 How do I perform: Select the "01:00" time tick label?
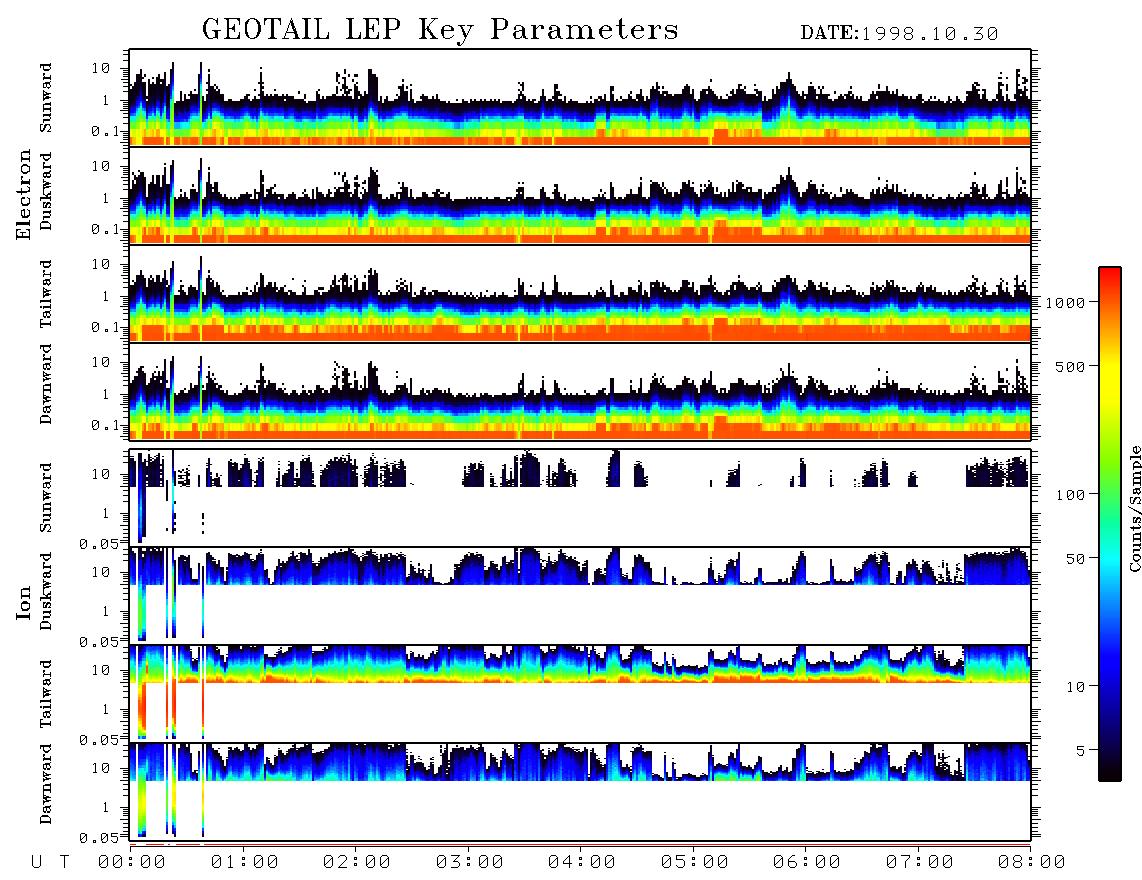(x=245, y=863)
